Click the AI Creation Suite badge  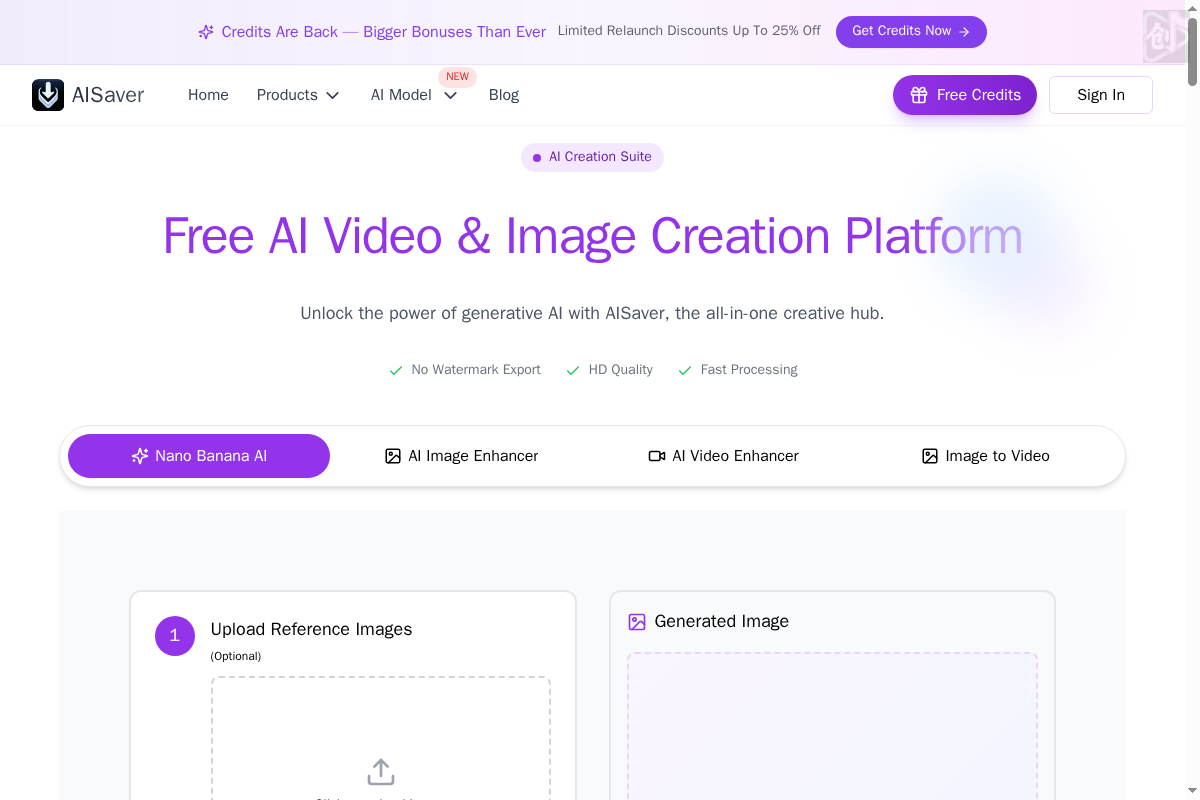pos(592,157)
